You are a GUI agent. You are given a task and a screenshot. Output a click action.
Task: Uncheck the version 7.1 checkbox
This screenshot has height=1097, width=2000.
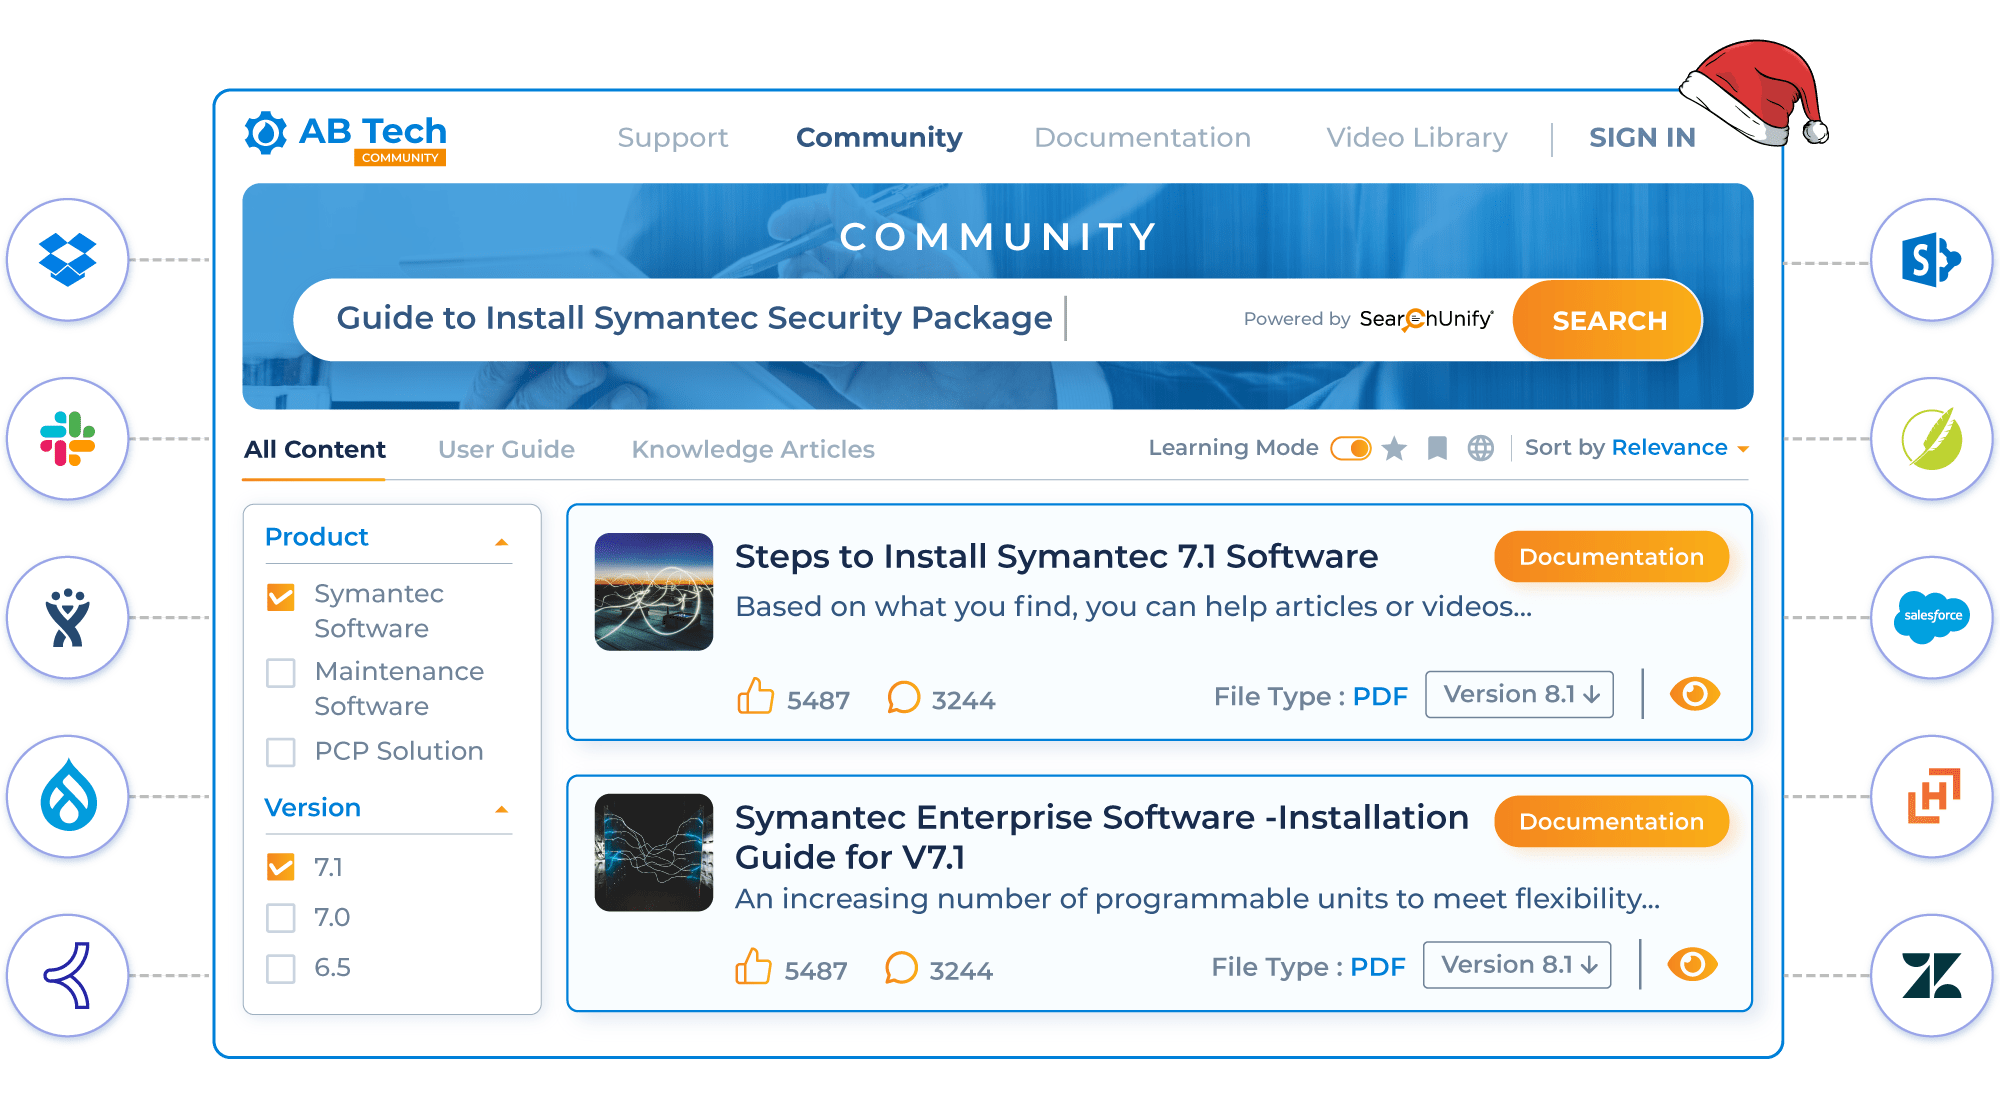pos(281,867)
